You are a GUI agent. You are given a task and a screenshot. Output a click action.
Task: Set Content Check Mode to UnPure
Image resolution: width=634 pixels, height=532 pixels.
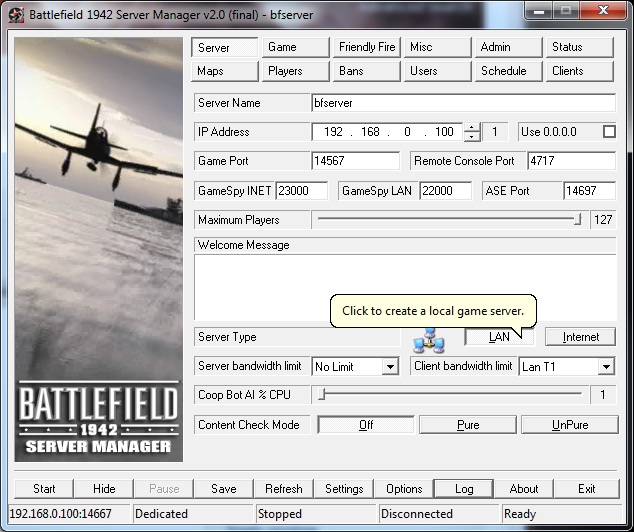570,425
